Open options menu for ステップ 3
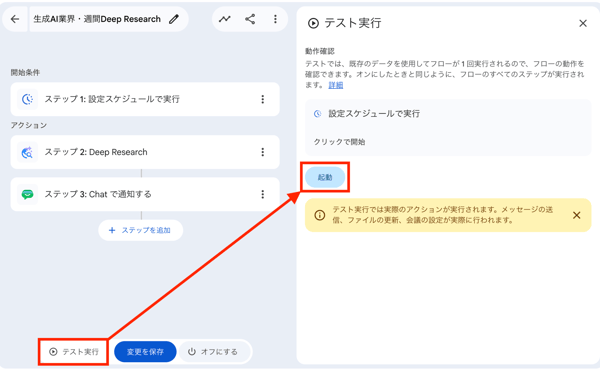Screen dimensions: 600x374 pyautogui.click(x=262, y=194)
